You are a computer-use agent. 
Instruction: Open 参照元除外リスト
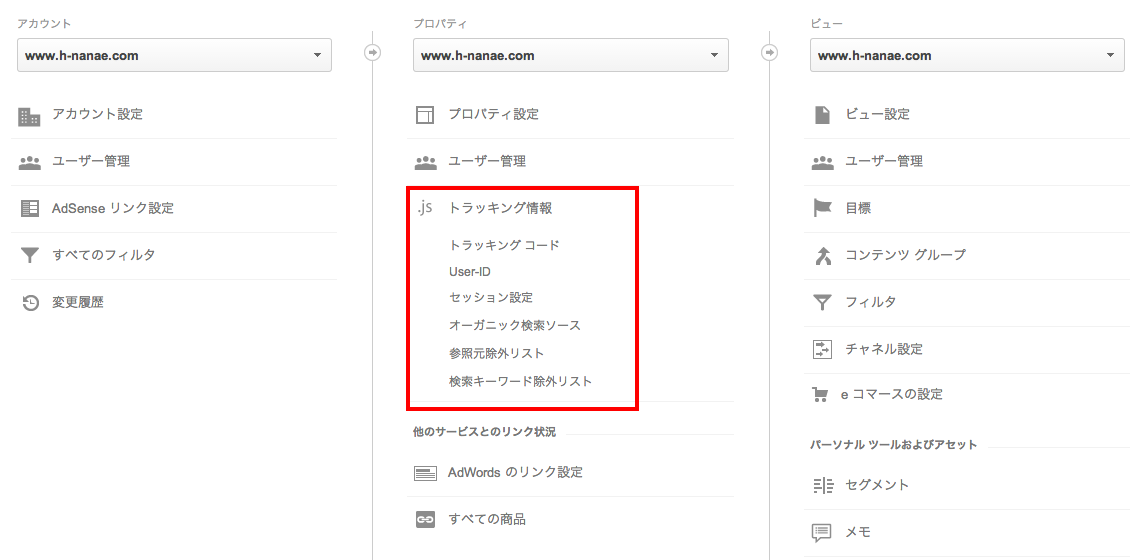[496, 353]
